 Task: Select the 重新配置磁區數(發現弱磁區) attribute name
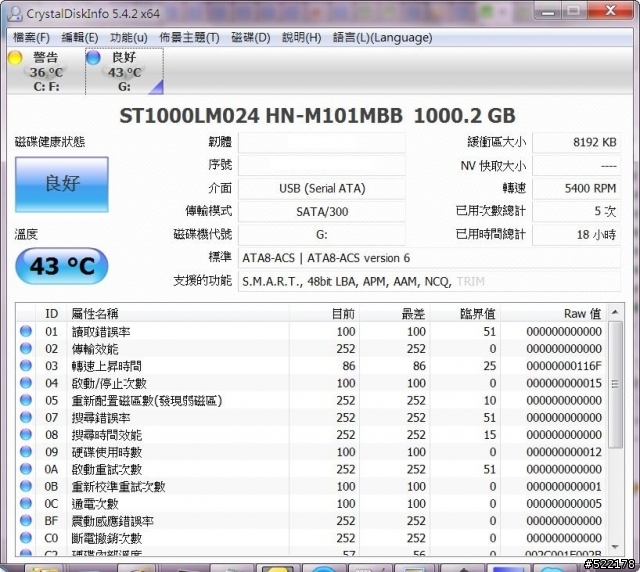[x=147, y=401]
